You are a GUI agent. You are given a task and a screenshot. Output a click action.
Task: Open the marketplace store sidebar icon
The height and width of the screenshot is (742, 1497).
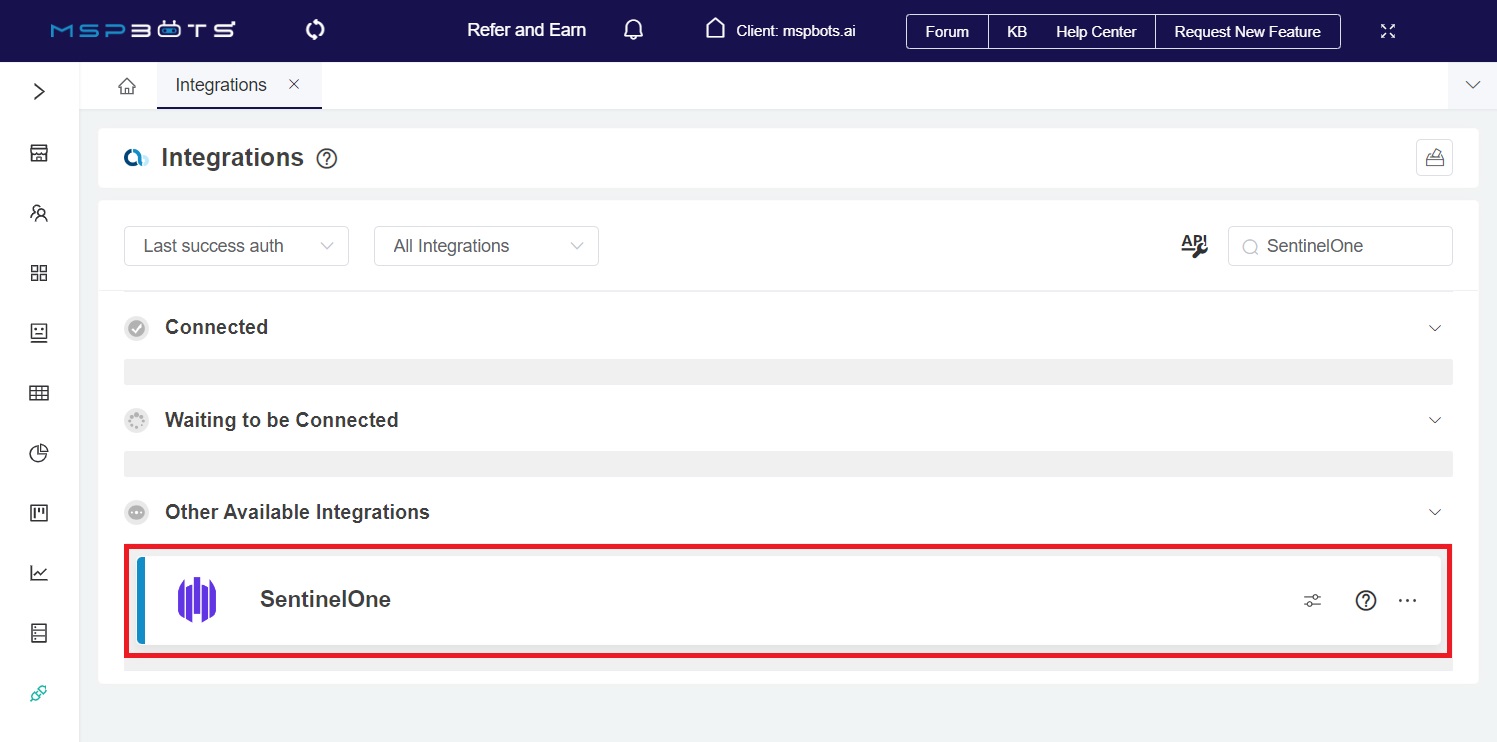[39, 153]
